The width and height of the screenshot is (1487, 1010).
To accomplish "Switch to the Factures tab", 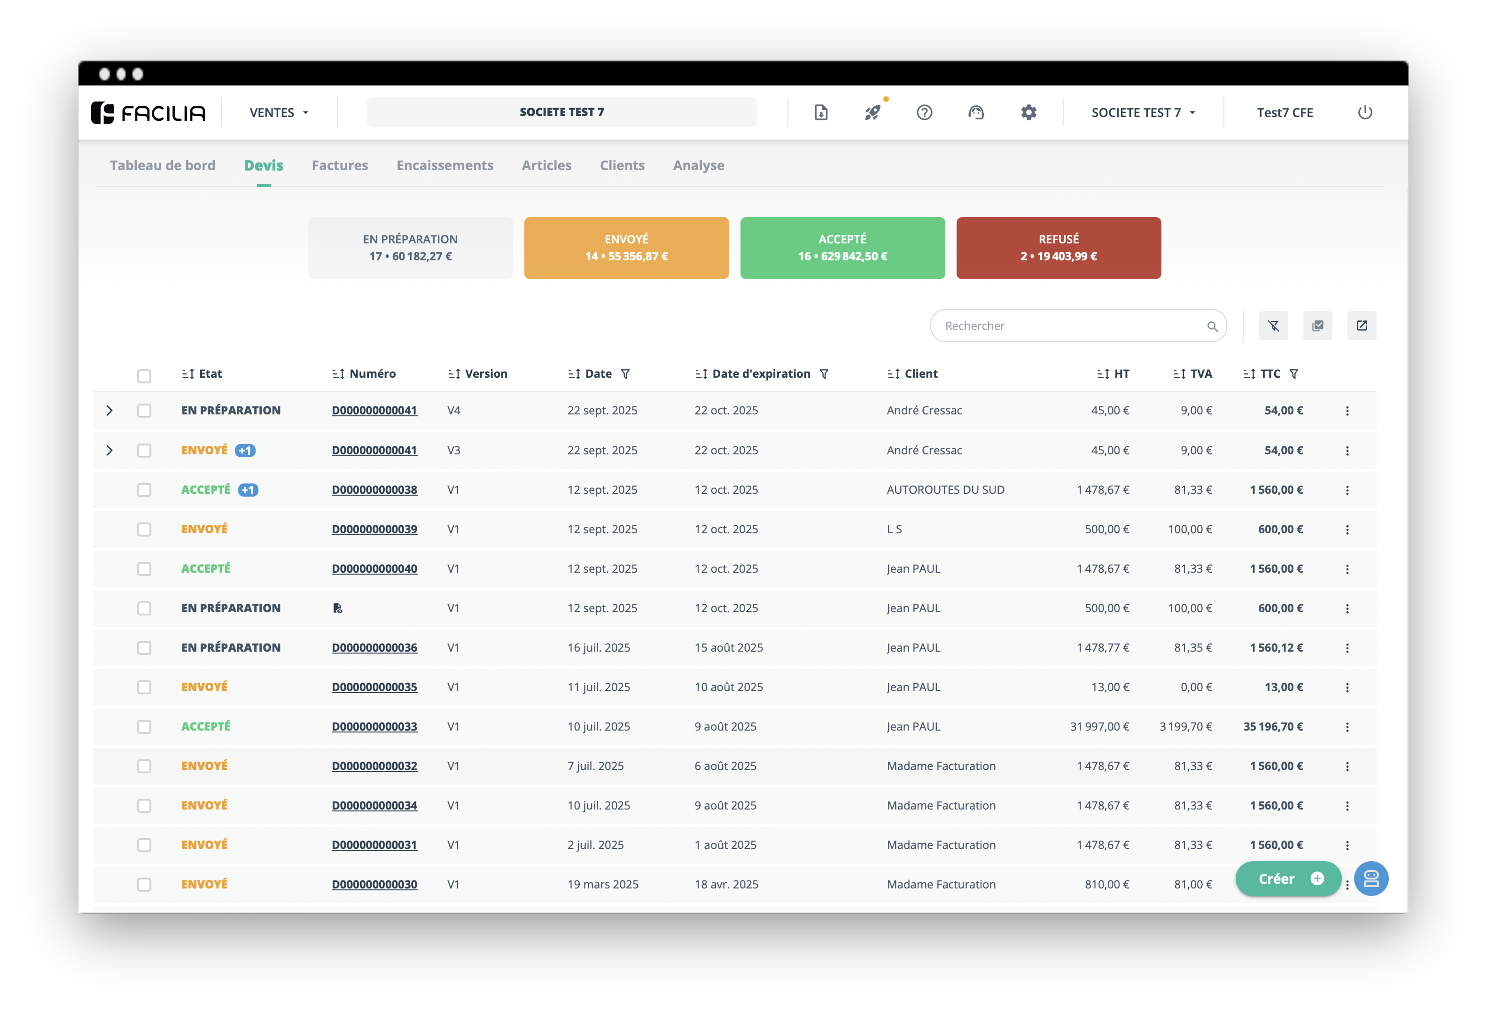I will 339,166.
